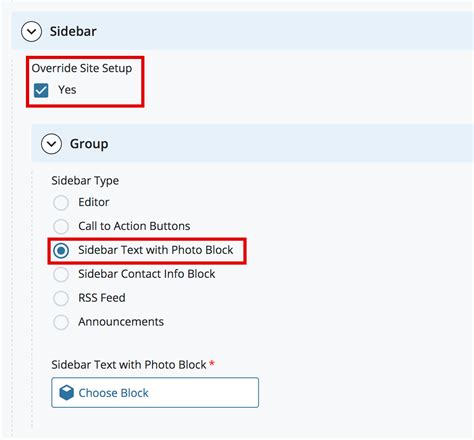Select Sidebar Text with Photo Block radio
Image resolution: width=474 pixels, height=440 pixels.
tap(61, 250)
